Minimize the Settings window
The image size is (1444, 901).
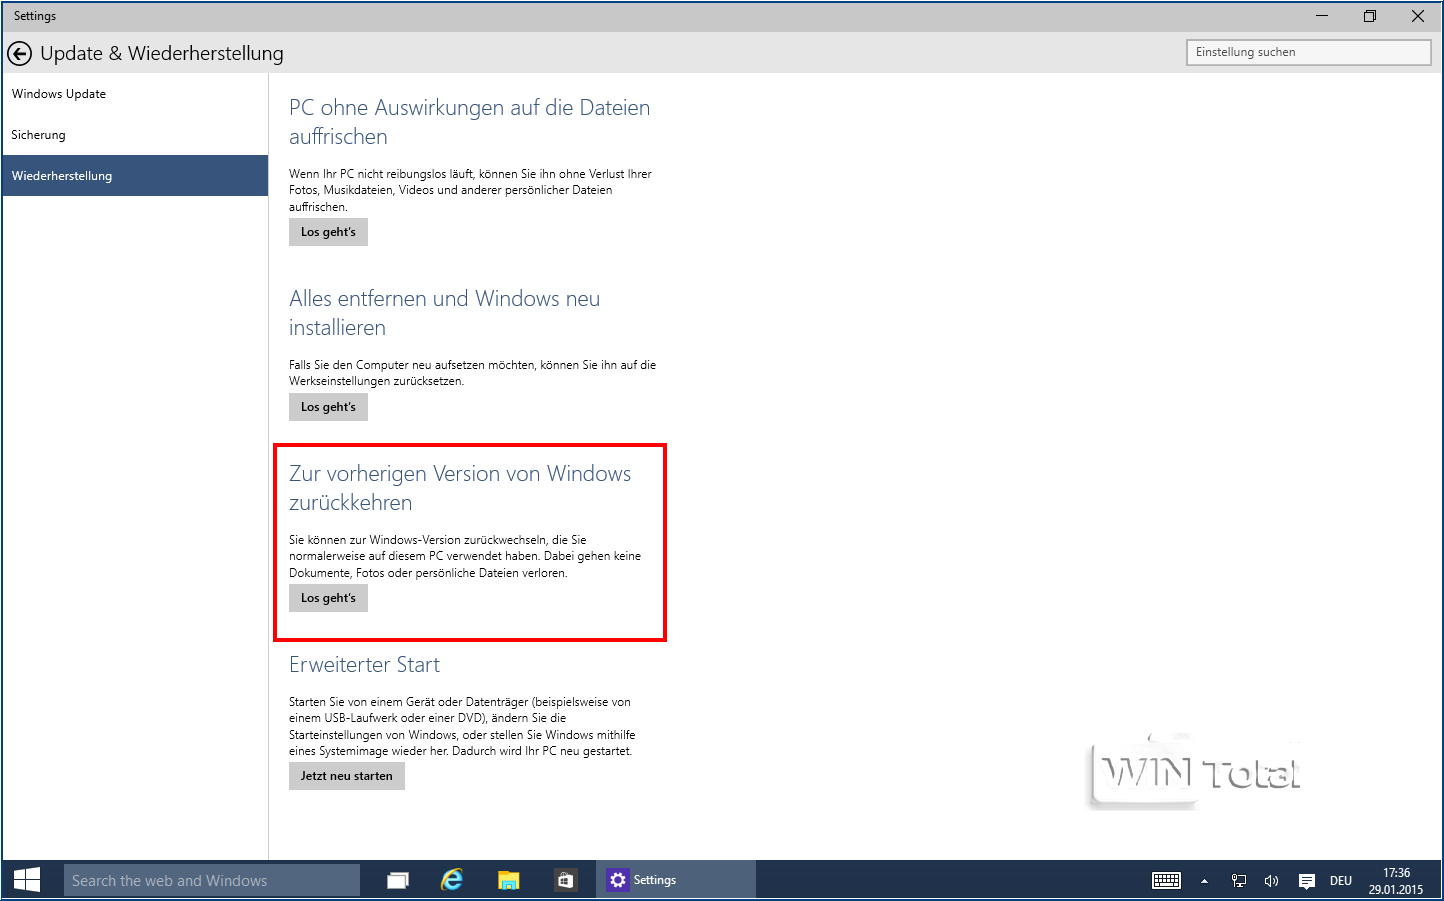pyautogui.click(x=1322, y=16)
